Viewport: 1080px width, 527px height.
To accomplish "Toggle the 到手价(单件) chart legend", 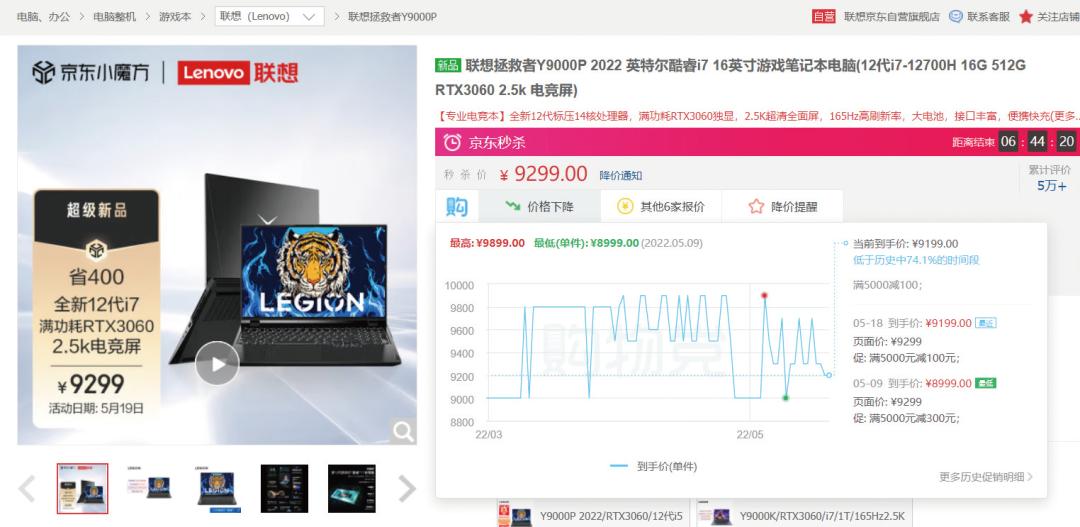I will click(x=653, y=466).
